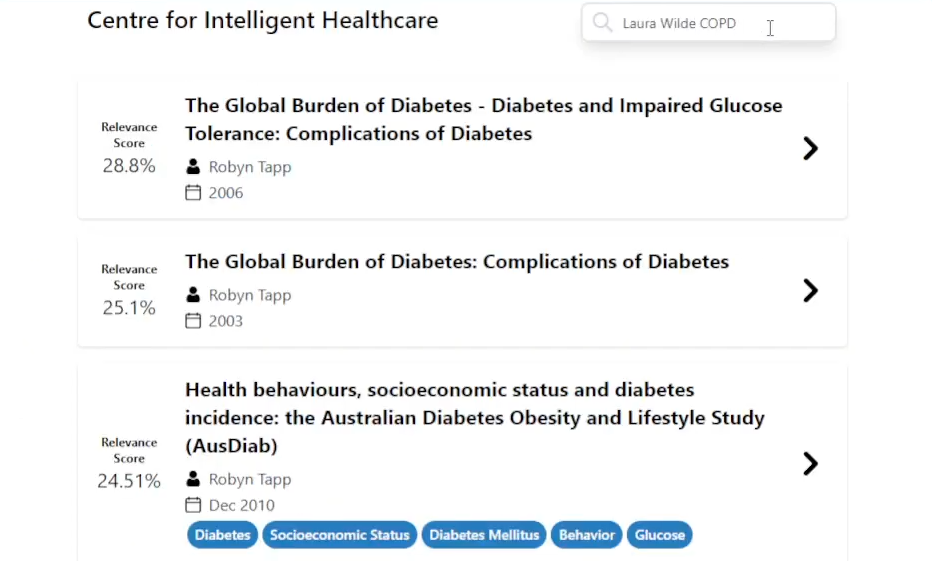Open The Global Burden of Diabetes: Complications title
This screenshot has width=932, height=561.
(x=456, y=262)
